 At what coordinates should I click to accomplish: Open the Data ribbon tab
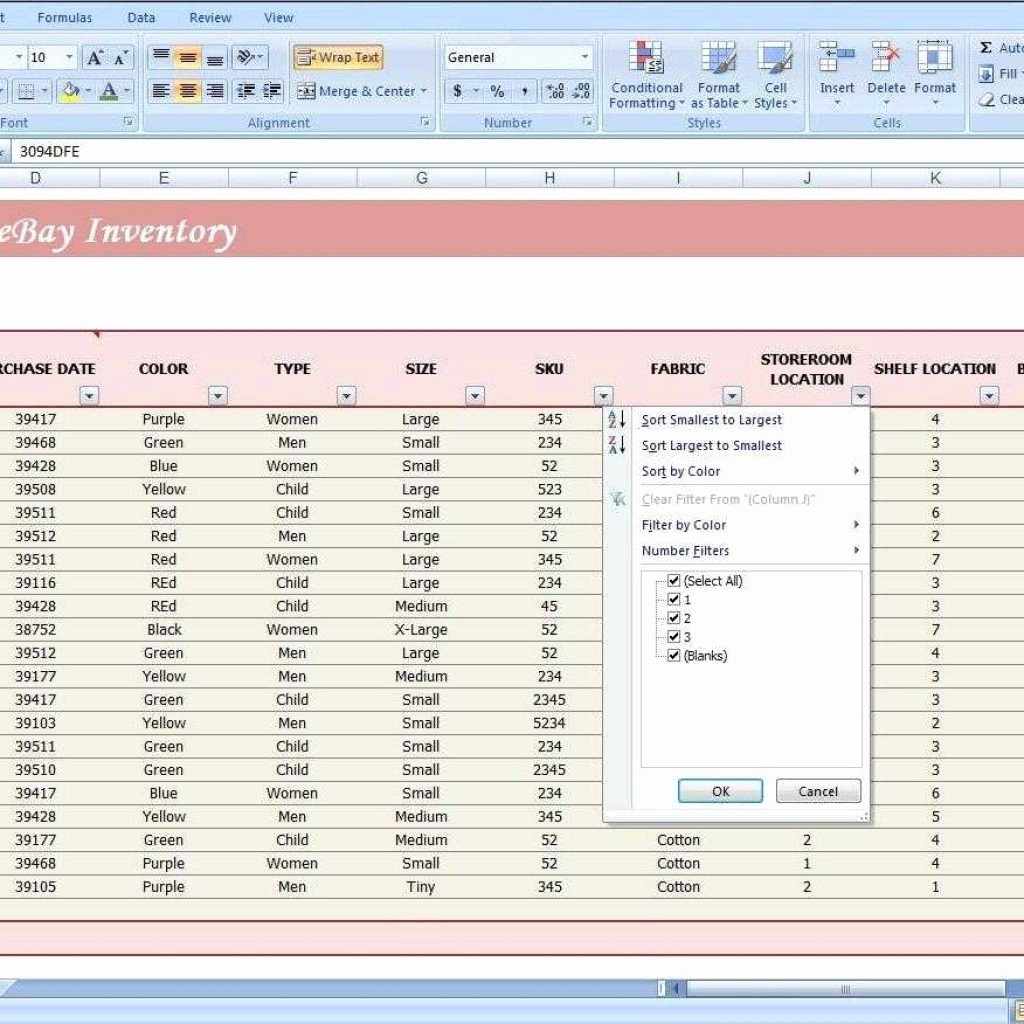(141, 18)
